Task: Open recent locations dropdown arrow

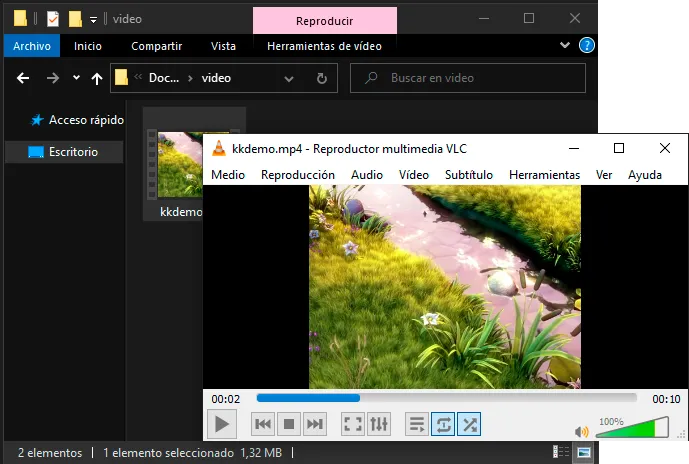Action: [x=76, y=78]
